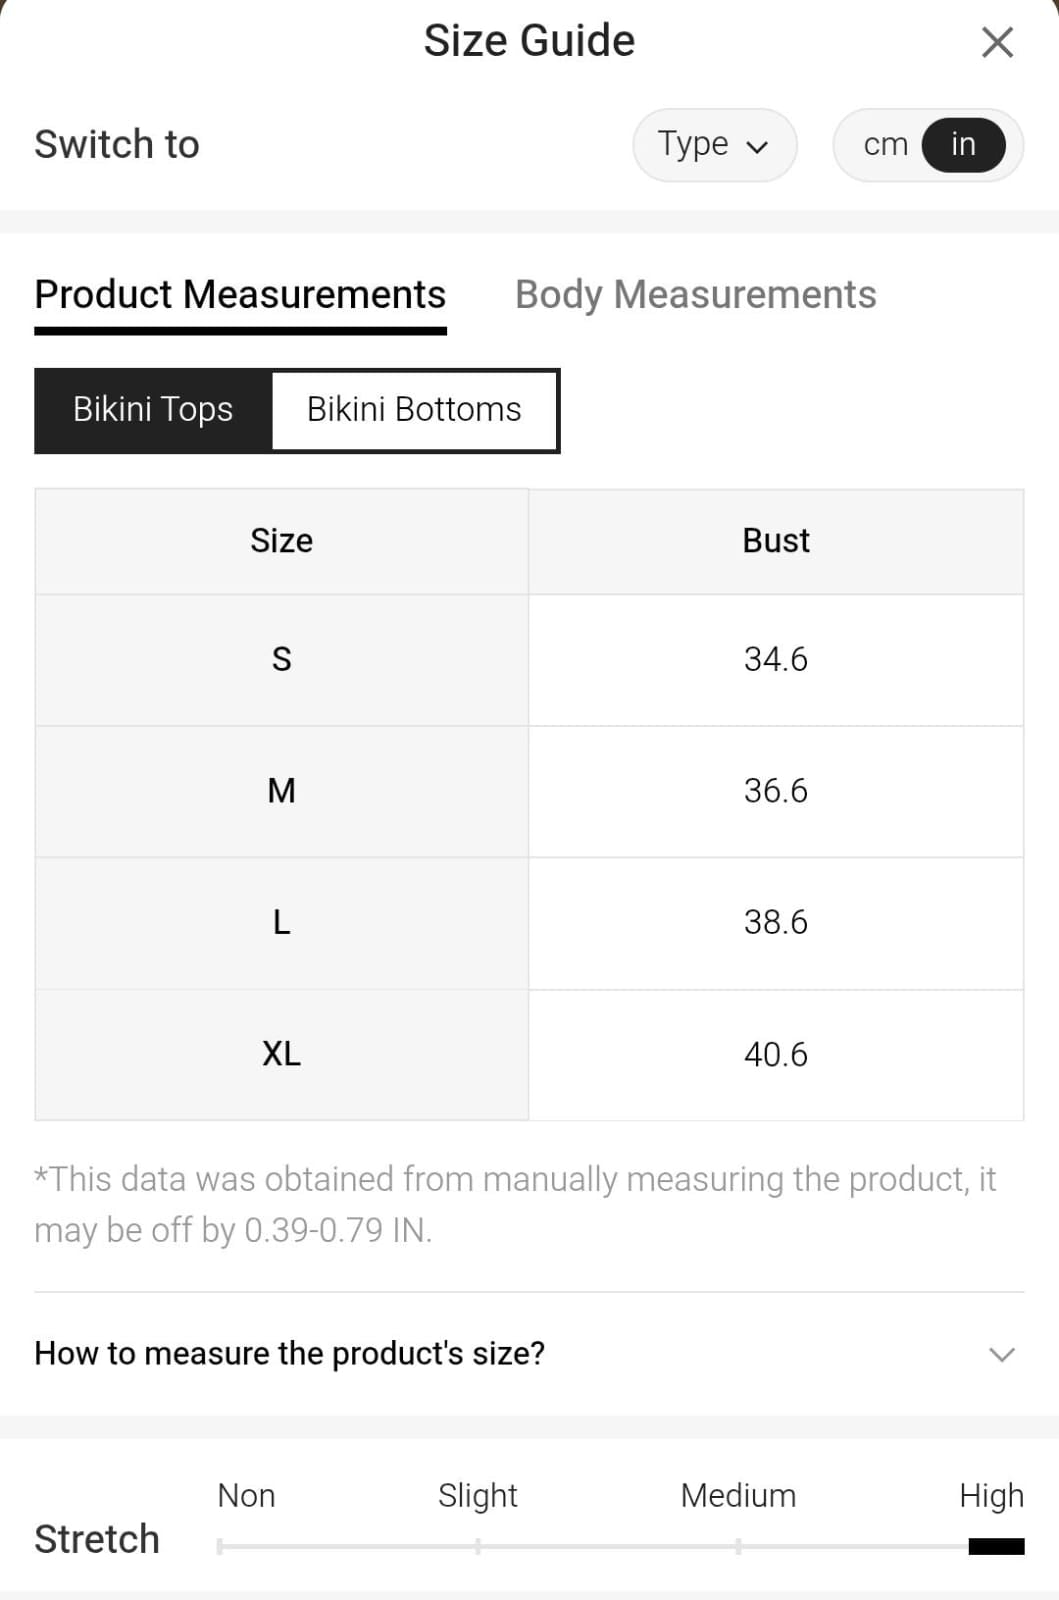Select the M size row

(x=282, y=791)
